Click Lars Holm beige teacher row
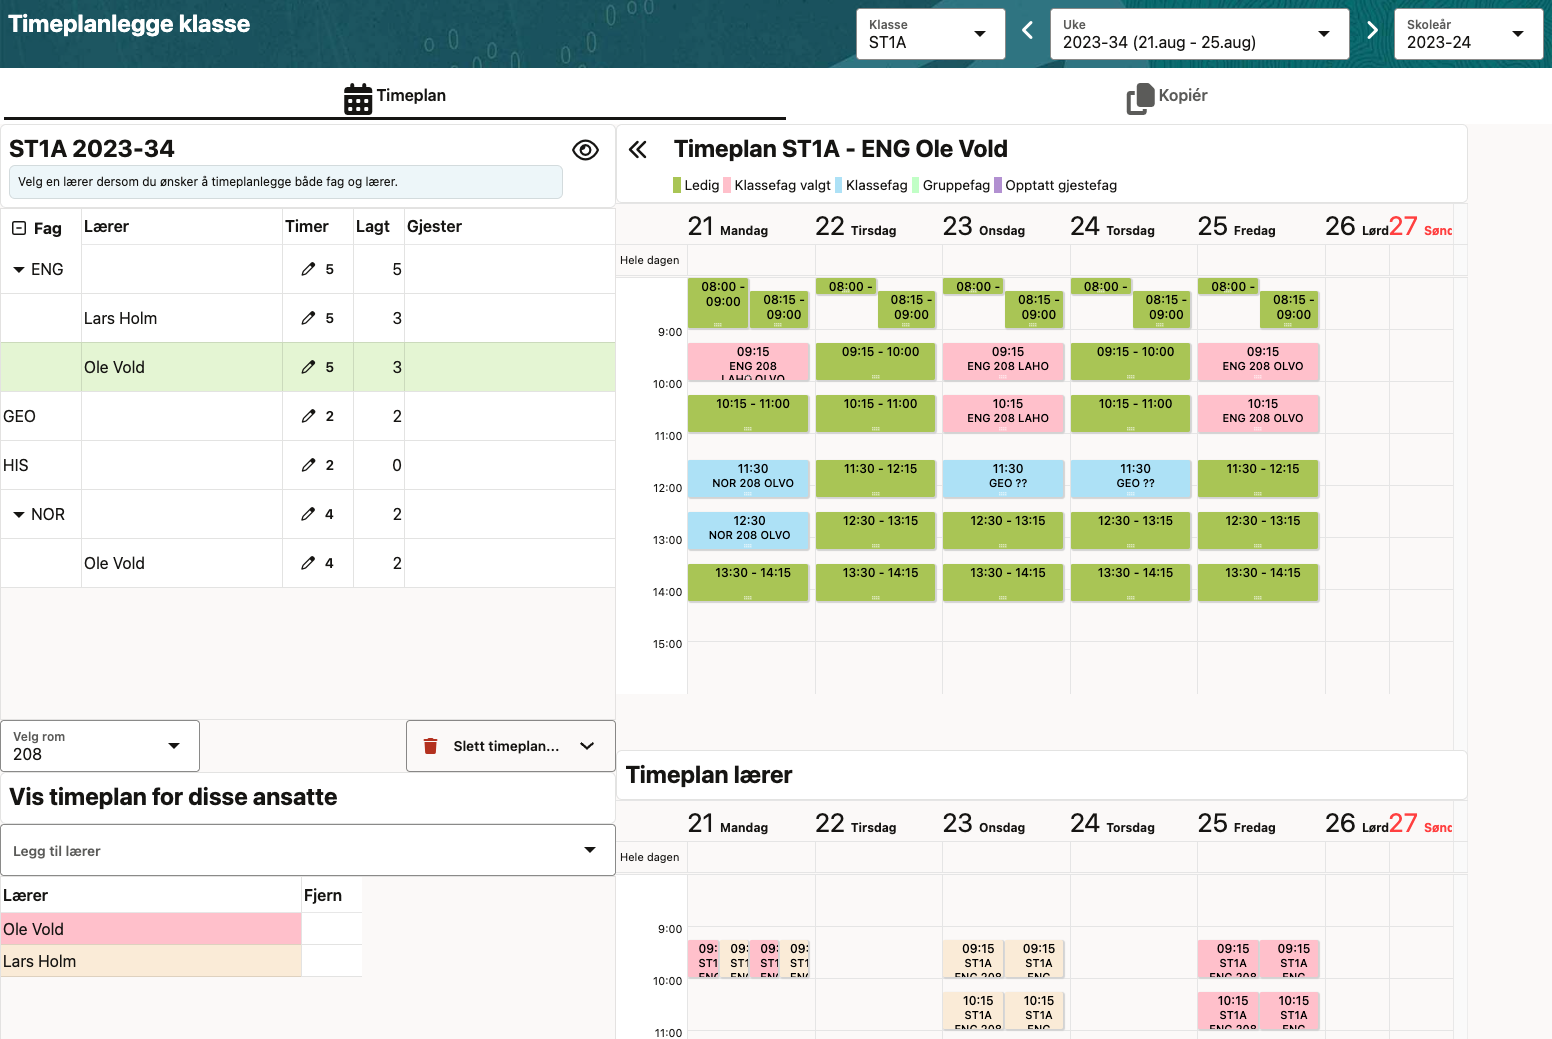 [x=151, y=961]
